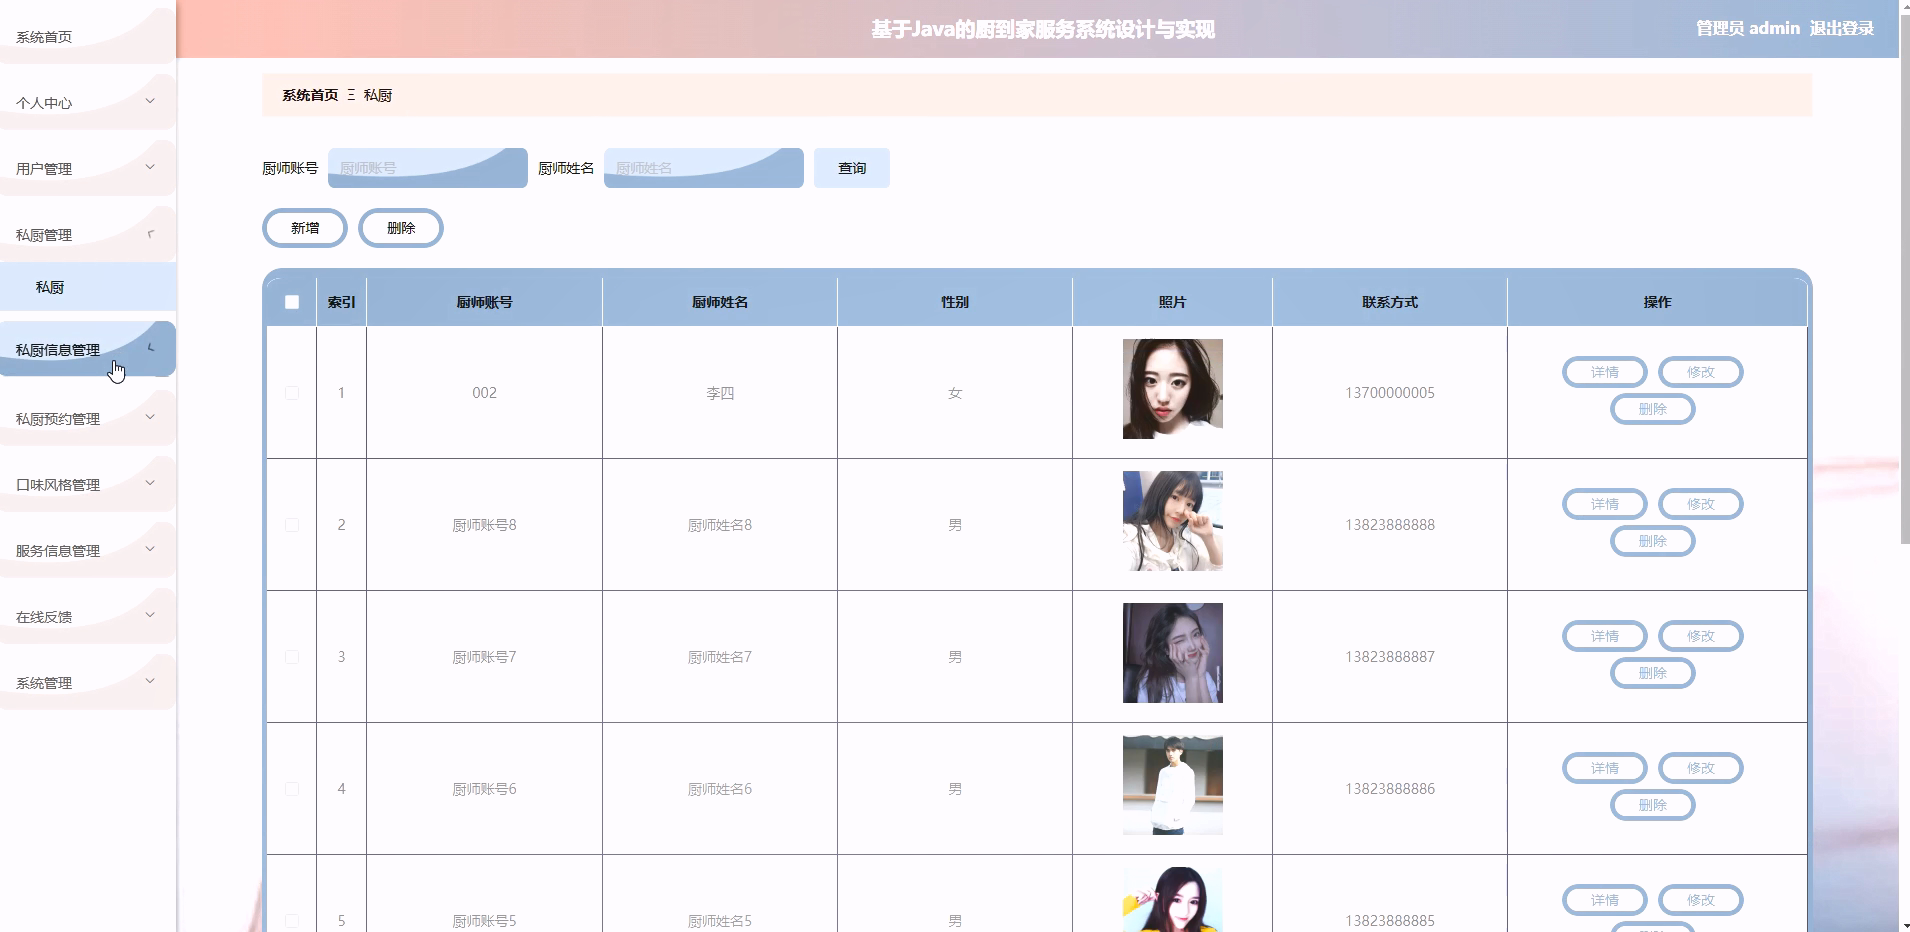Click the chevron icon beside 系统管理

pos(150,681)
